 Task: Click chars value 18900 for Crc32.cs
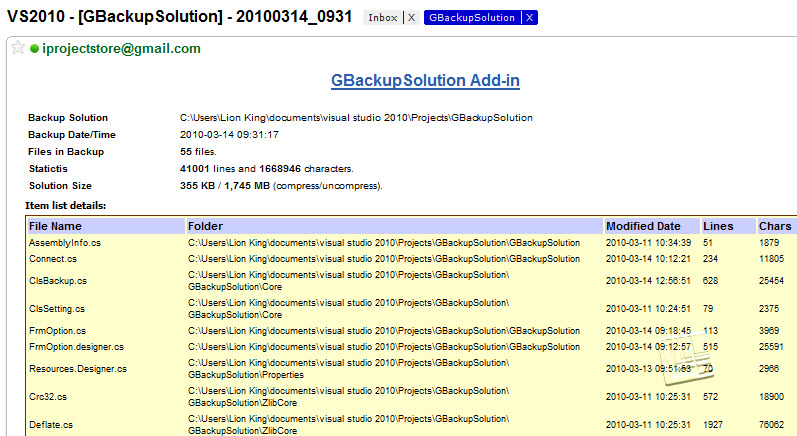pos(772,397)
